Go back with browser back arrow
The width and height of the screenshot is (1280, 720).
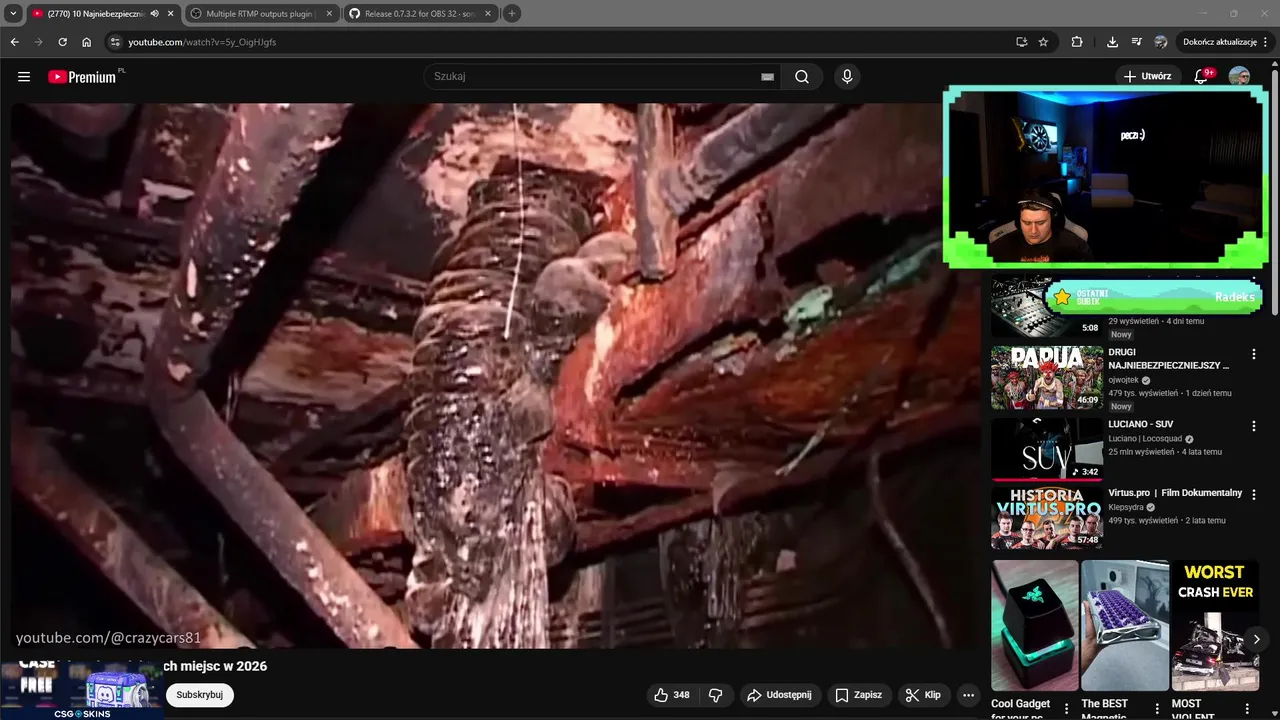coord(14,42)
